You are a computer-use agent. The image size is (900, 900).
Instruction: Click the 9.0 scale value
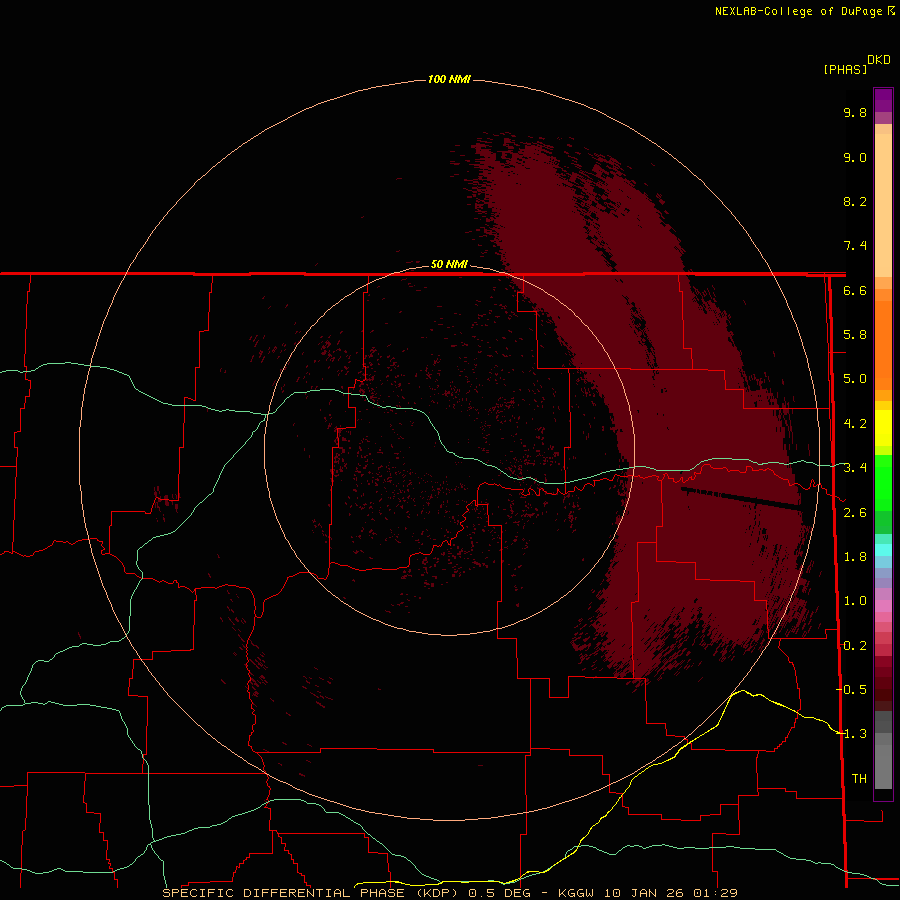pos(855,157)
